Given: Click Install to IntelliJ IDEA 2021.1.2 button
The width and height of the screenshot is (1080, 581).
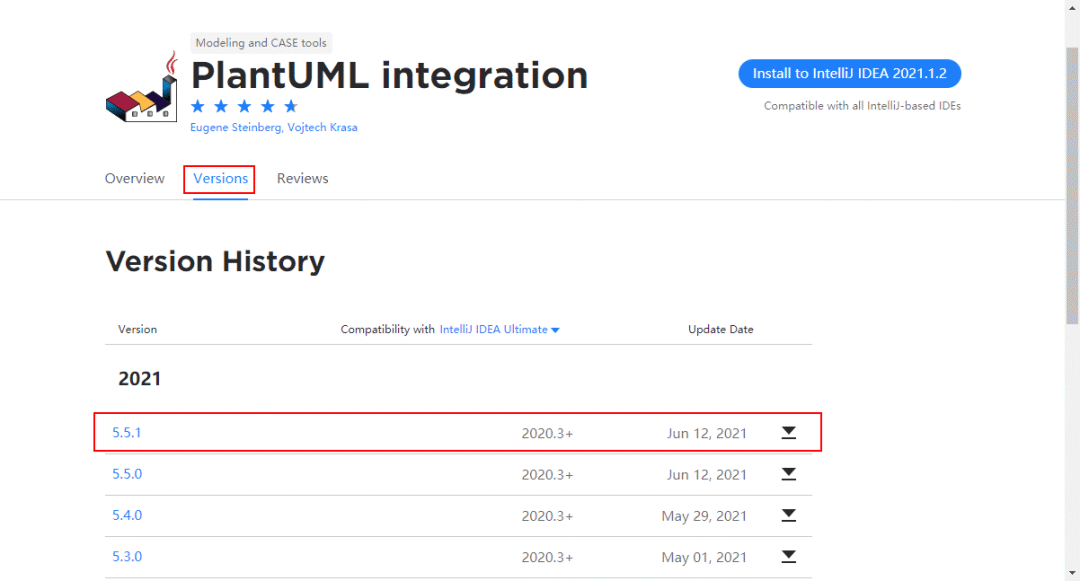Looking at the screenshot, I should (x=849, y=73).
